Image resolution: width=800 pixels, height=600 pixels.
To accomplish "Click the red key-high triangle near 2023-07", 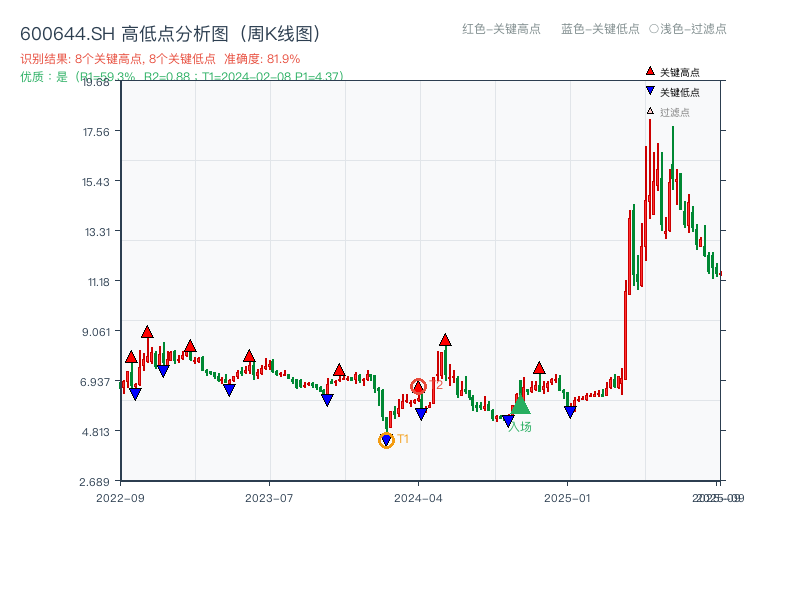I will [247, 356].
